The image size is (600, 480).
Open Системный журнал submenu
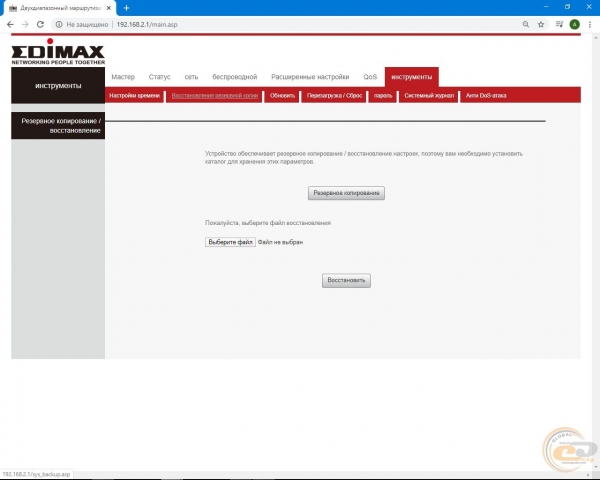(429, 96)
